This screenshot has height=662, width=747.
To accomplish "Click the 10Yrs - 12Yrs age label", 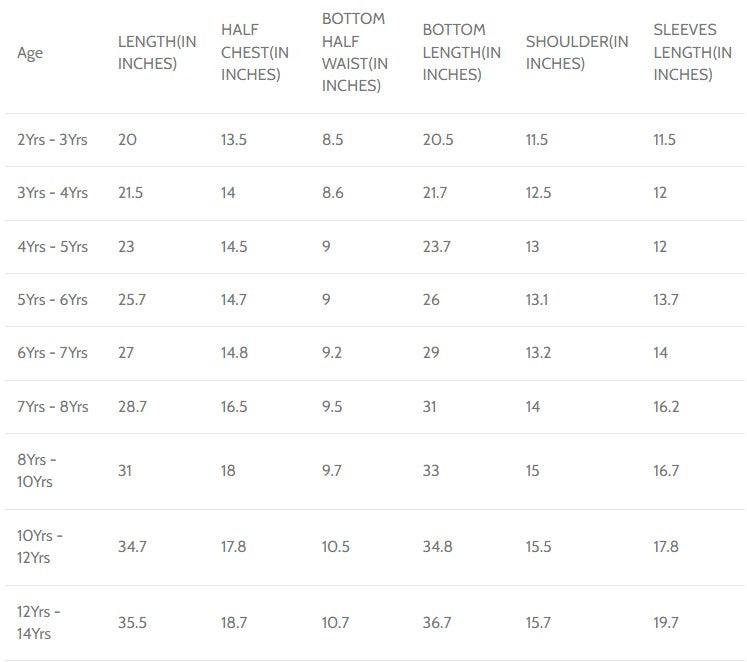I will pos(41,547).
